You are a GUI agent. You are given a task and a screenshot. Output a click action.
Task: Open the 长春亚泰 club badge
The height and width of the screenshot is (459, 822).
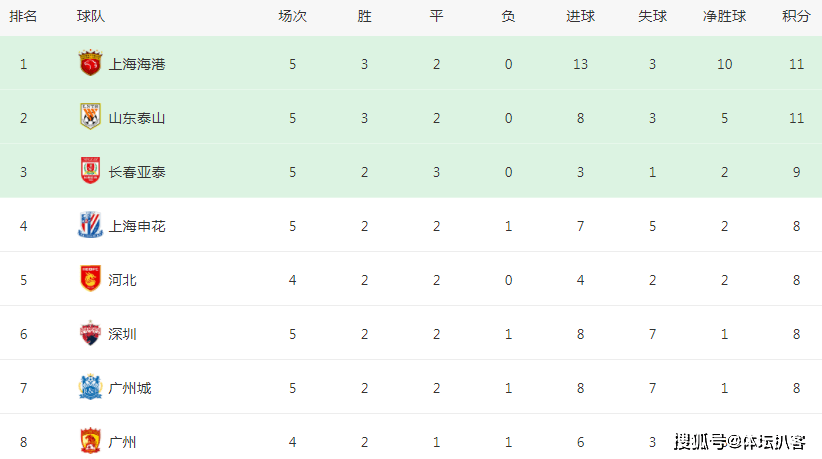click(x=90, y=171)
